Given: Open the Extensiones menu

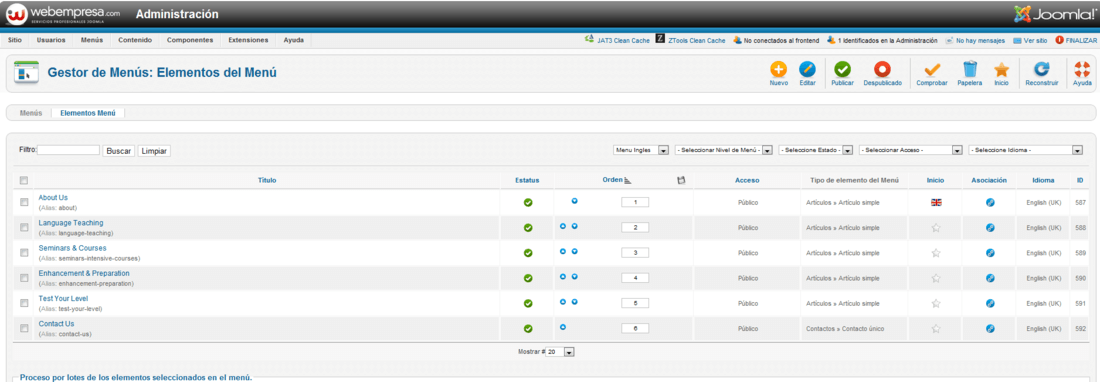Looking at the screenshot, I should point(248,40).
